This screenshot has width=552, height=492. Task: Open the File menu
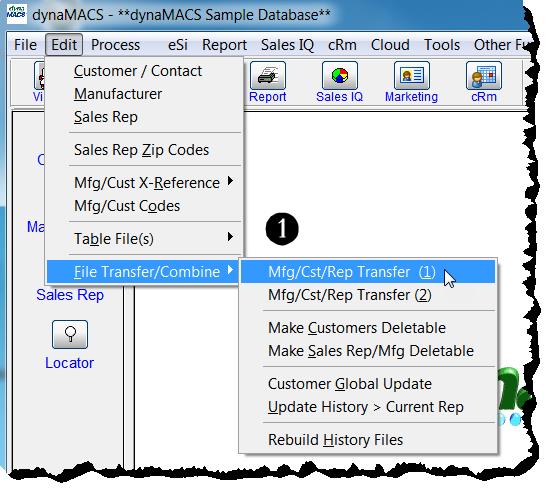(25, 45)
